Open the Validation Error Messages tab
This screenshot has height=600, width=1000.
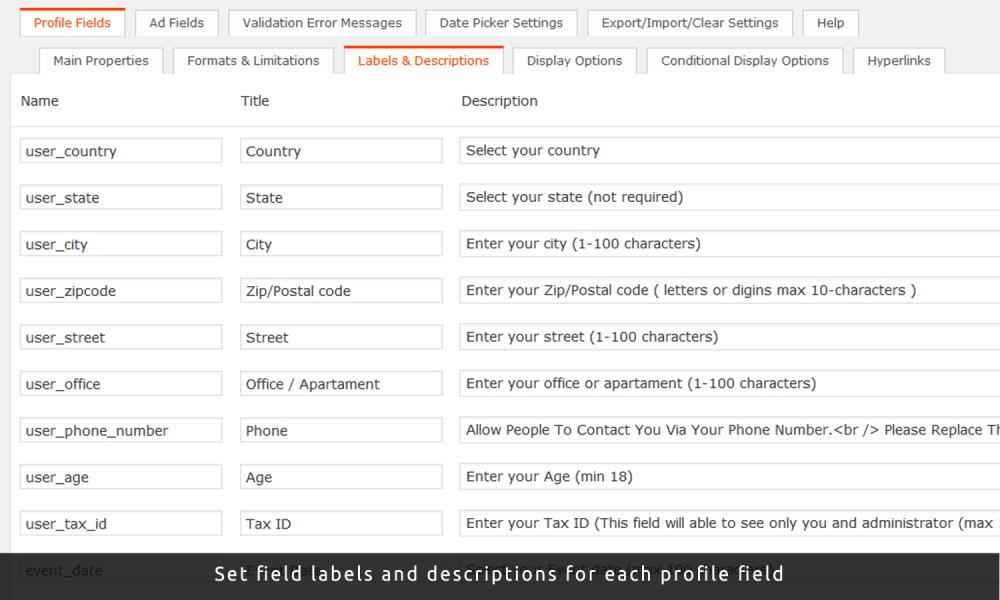[x=322, y=22]
